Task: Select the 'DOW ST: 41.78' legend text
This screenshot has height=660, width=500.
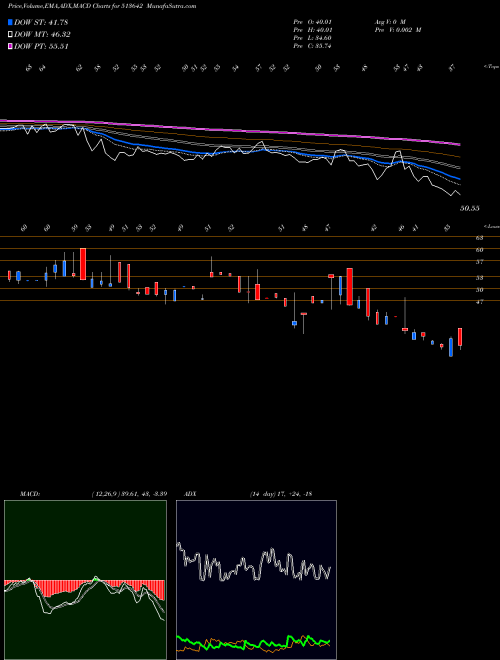Action: pyautogui.click(x=41, y=22)
